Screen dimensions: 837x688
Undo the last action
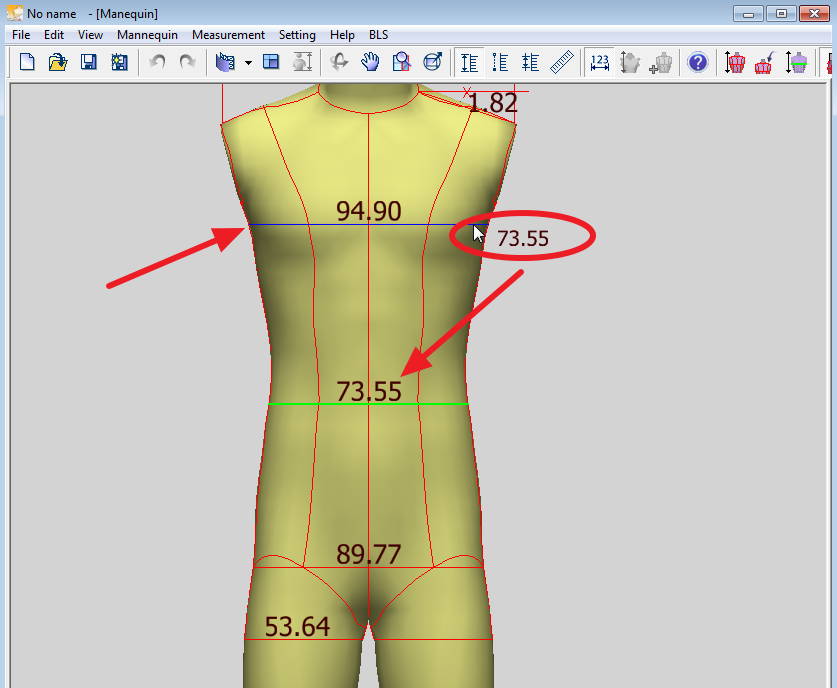click(x=157, y=62)
